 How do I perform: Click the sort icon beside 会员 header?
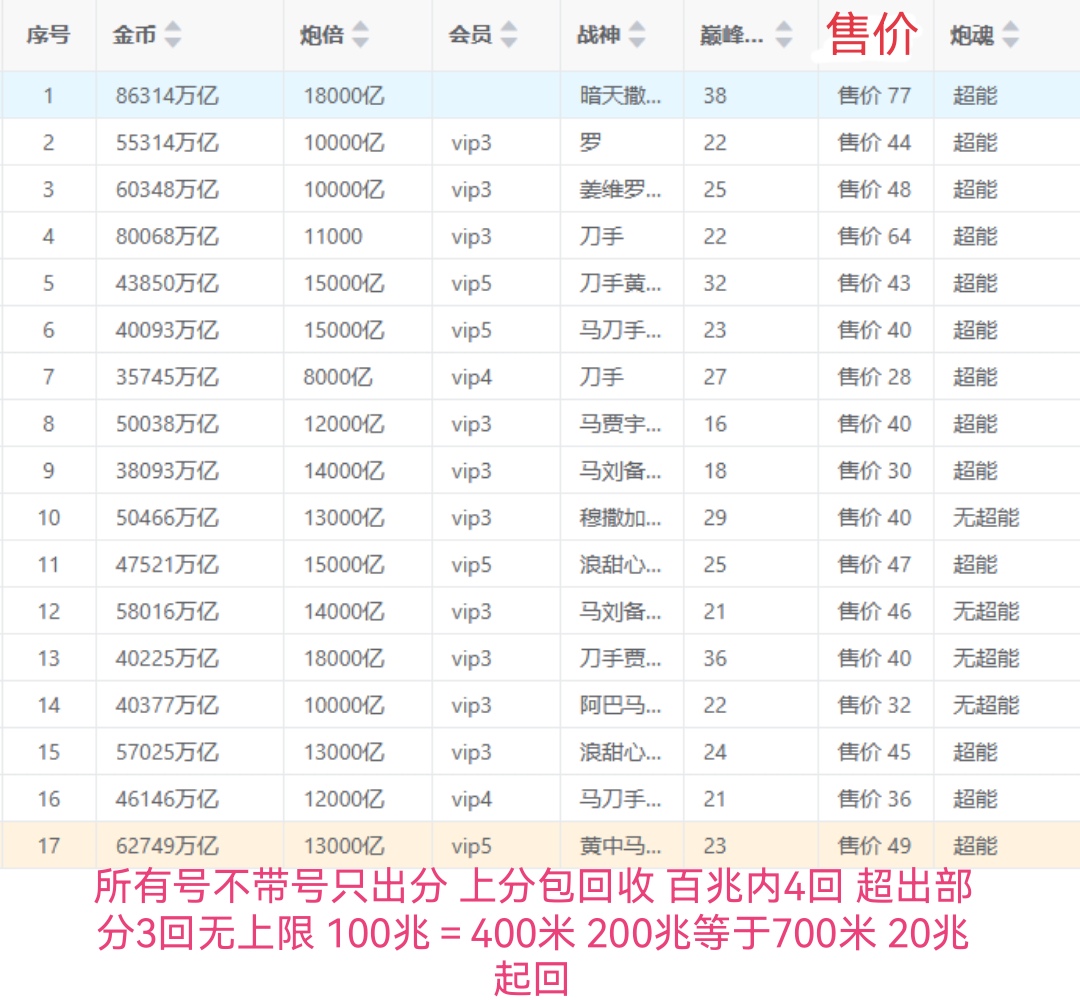tap(509, 35)
